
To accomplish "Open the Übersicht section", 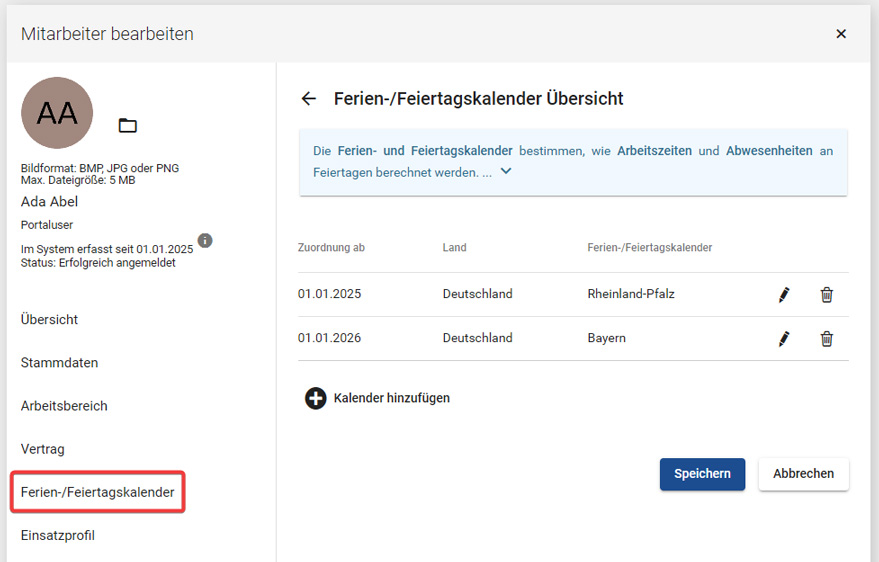I will pos(49,319).
